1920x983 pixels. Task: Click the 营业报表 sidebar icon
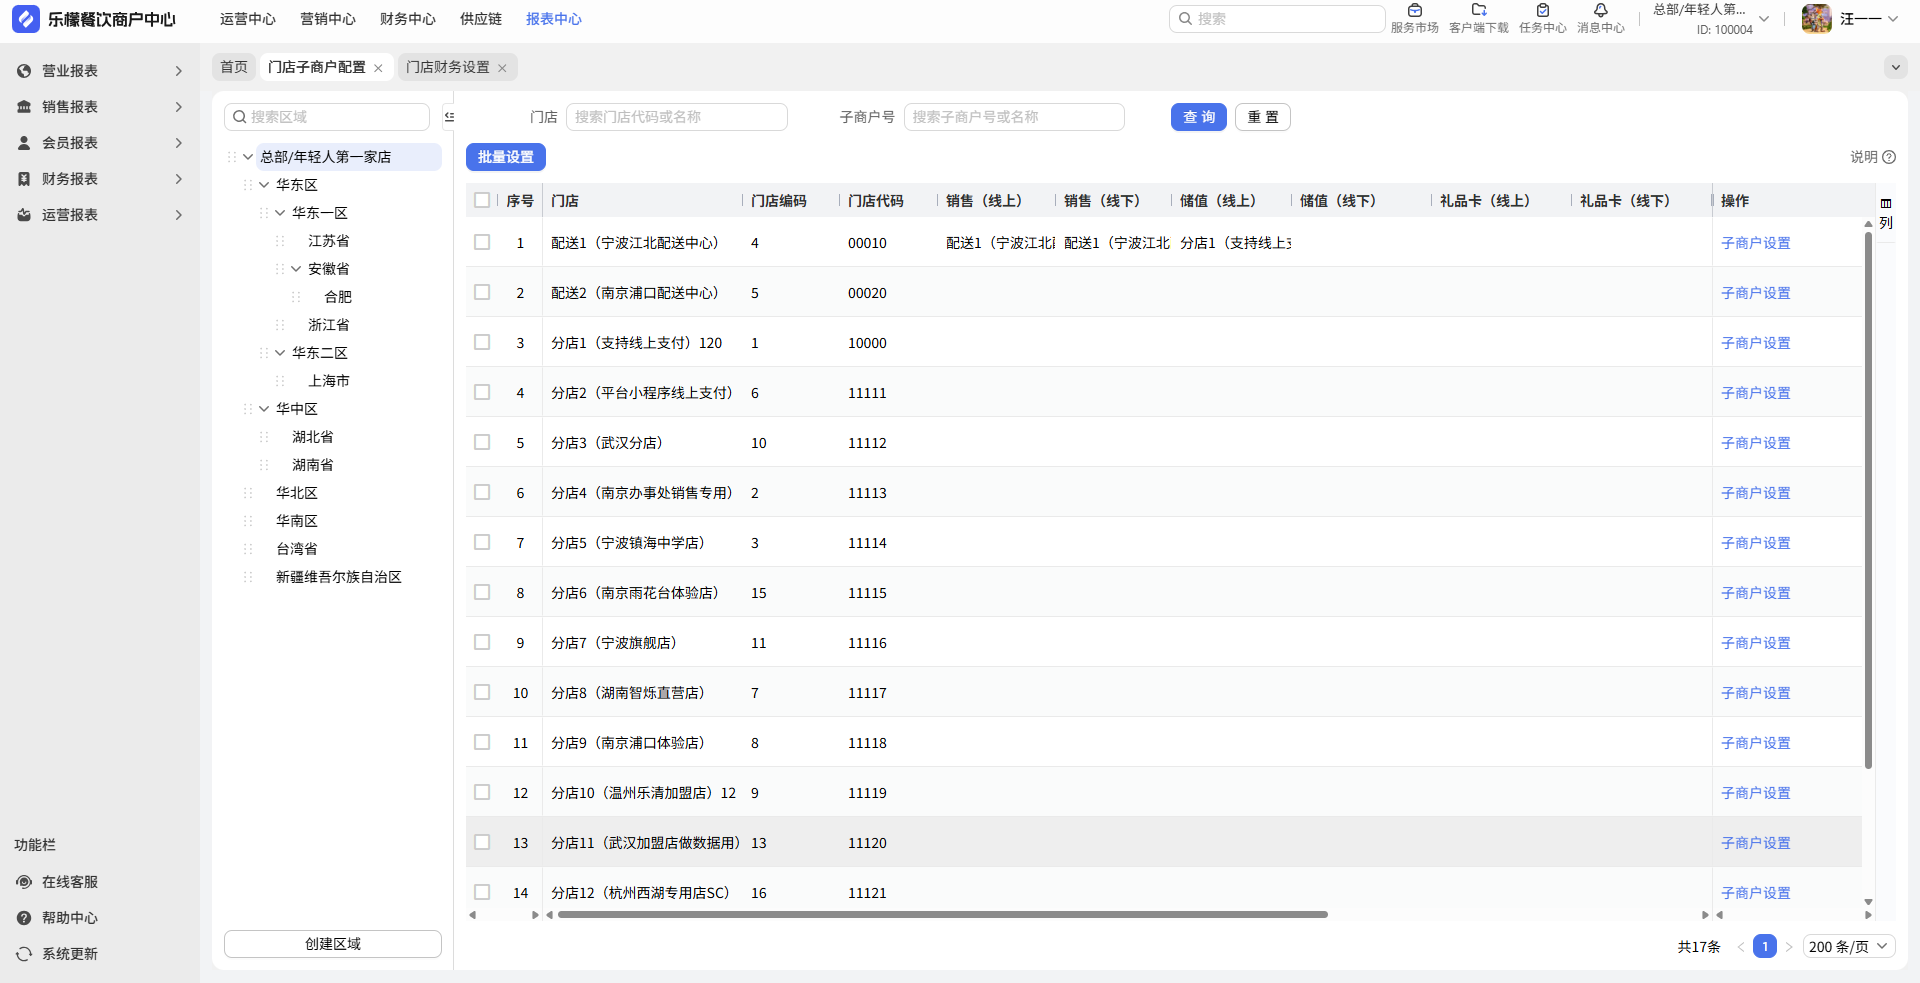(x=24, y=71)
